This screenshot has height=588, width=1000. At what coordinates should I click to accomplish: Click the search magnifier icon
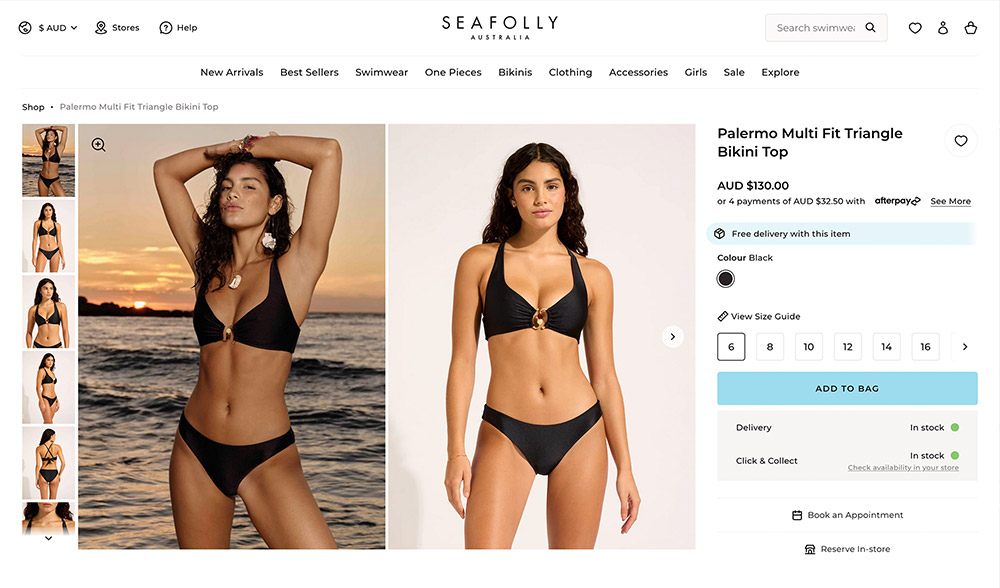pos(871,27)
